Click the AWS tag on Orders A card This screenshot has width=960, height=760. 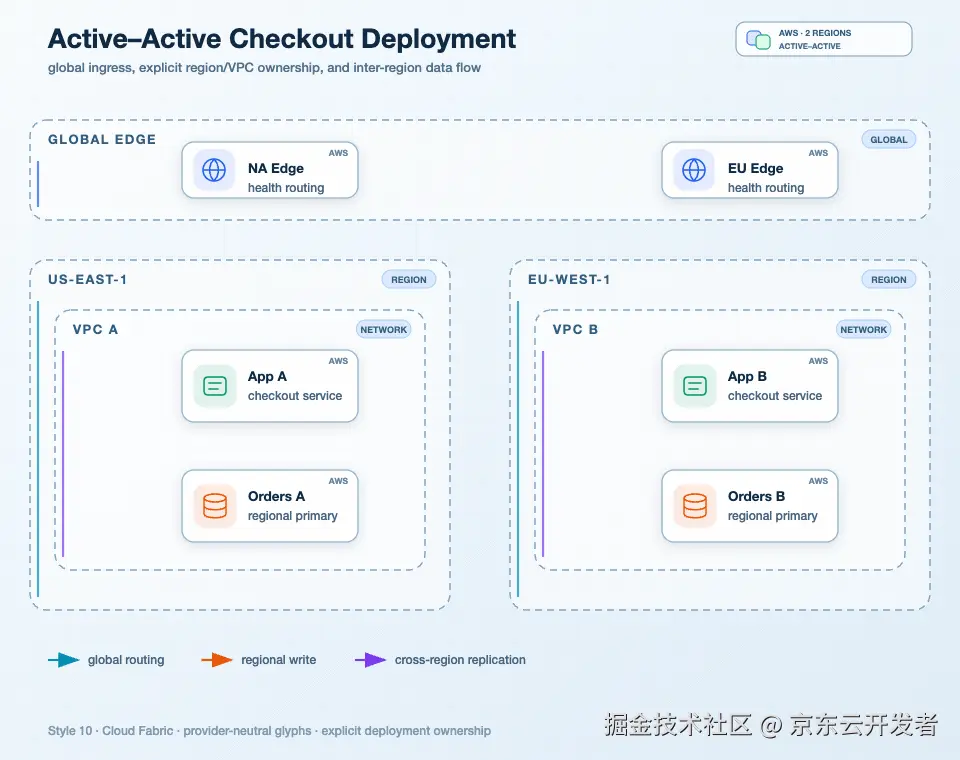(x=338, y=481)
